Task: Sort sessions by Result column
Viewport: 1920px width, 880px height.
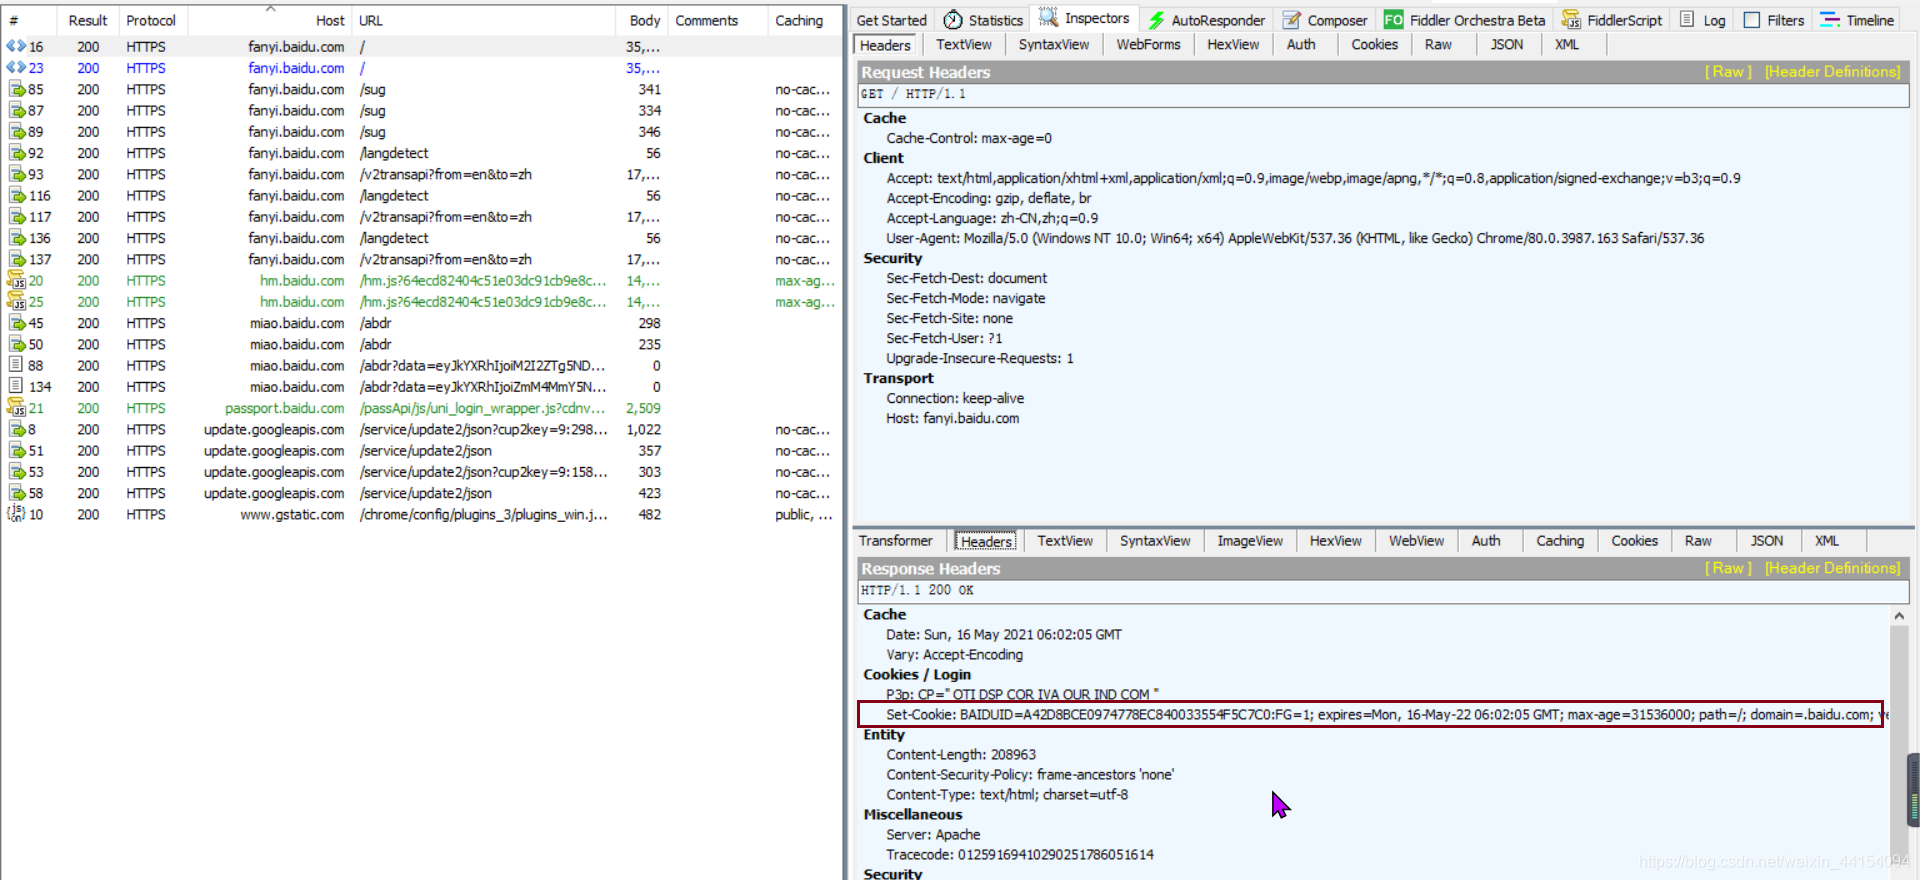Action: tap(88, 20)
